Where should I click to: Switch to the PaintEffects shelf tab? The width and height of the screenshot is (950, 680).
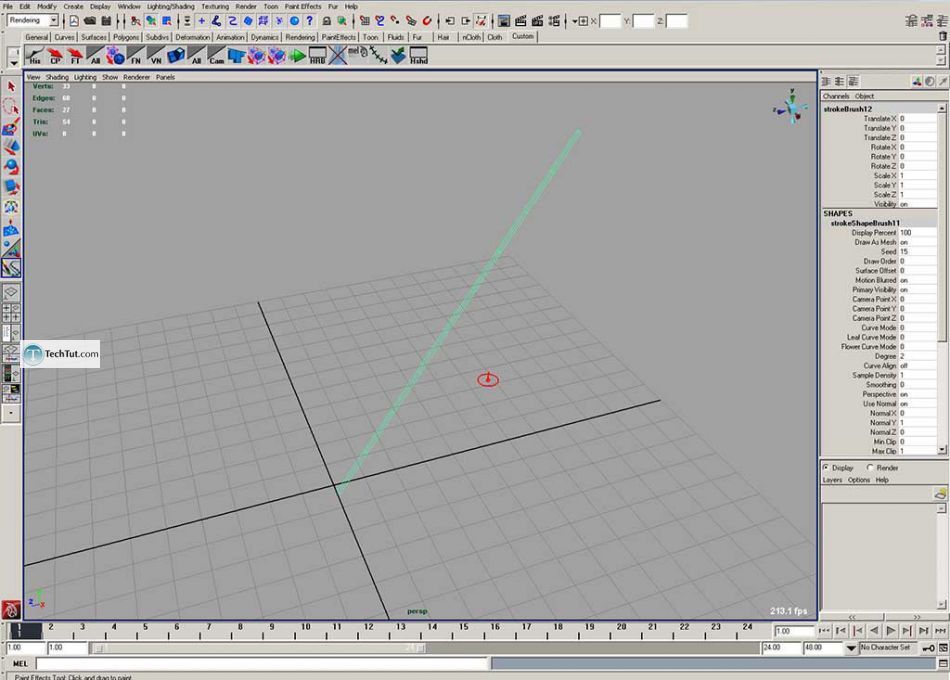[x=339, y=37]
